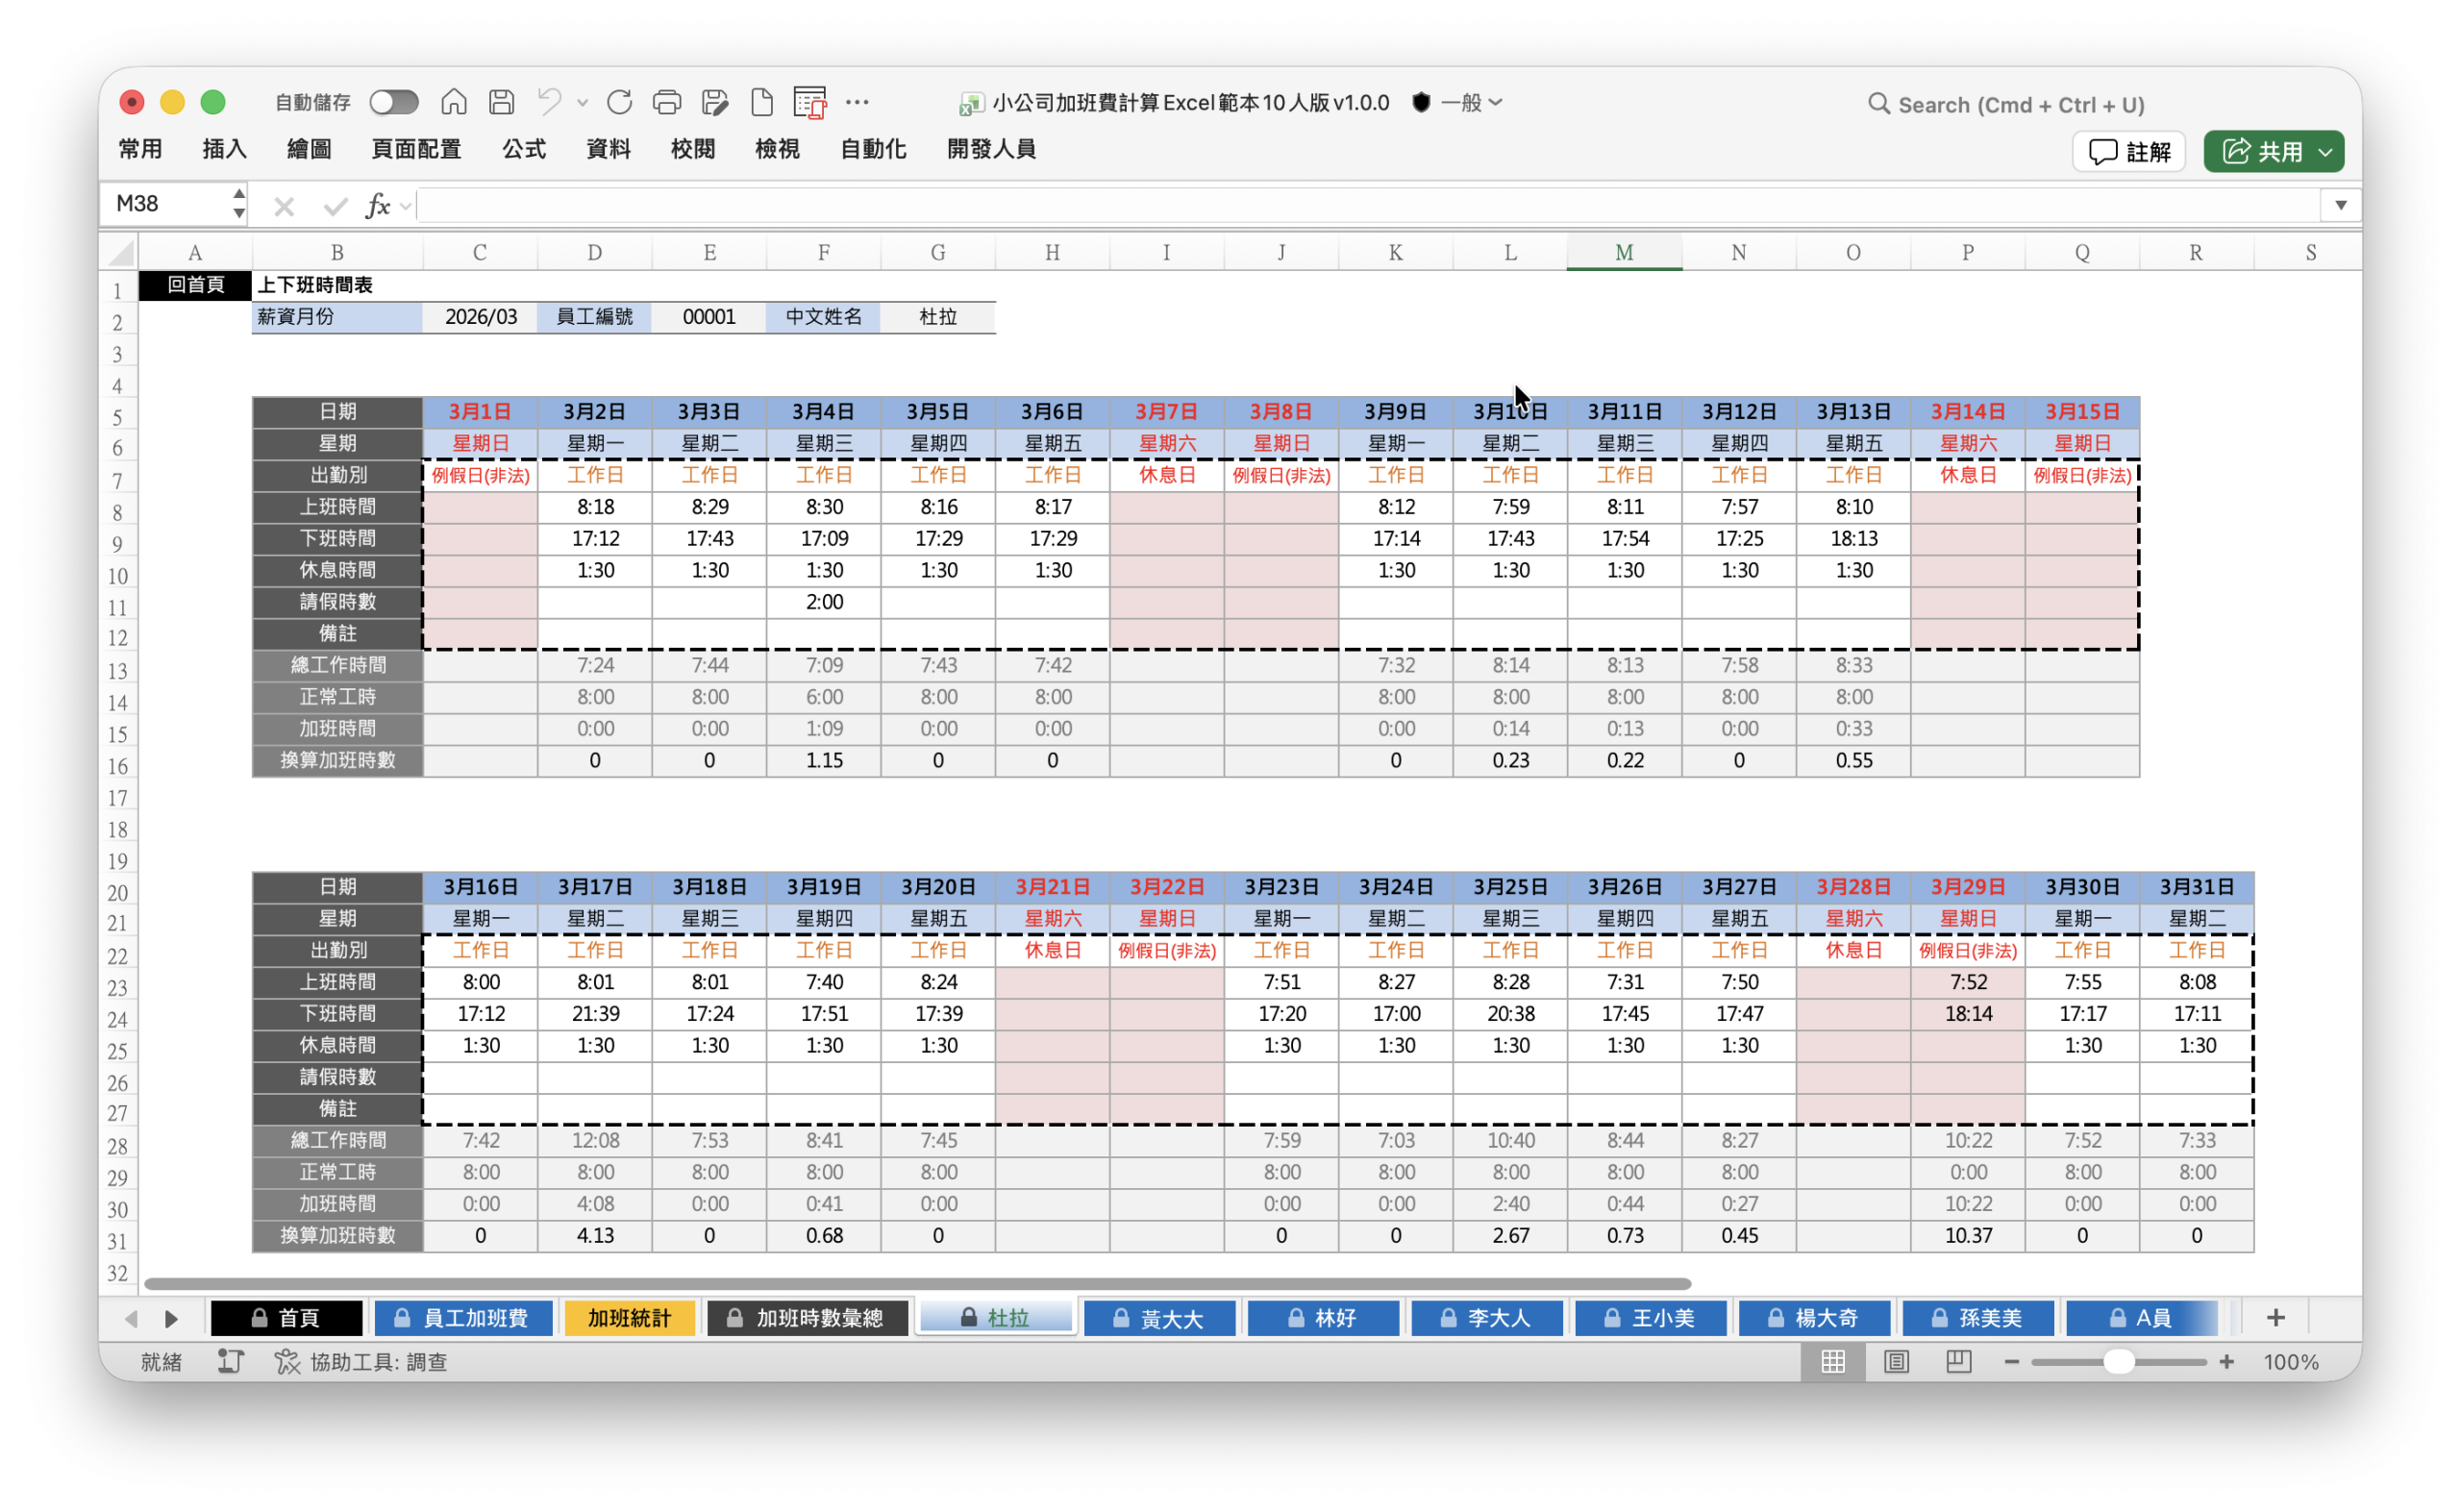Screen dimensions: 2461x1512
Task: Switch to Page Break Preview view
Action: pyautogui.click(x=1958, y=1361)
